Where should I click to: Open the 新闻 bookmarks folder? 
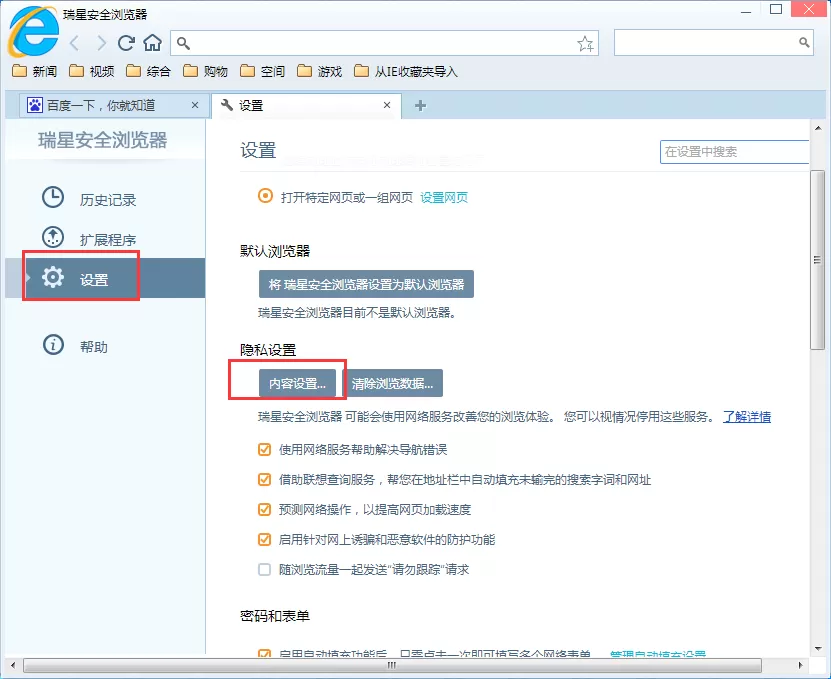[x=34, y=71]
